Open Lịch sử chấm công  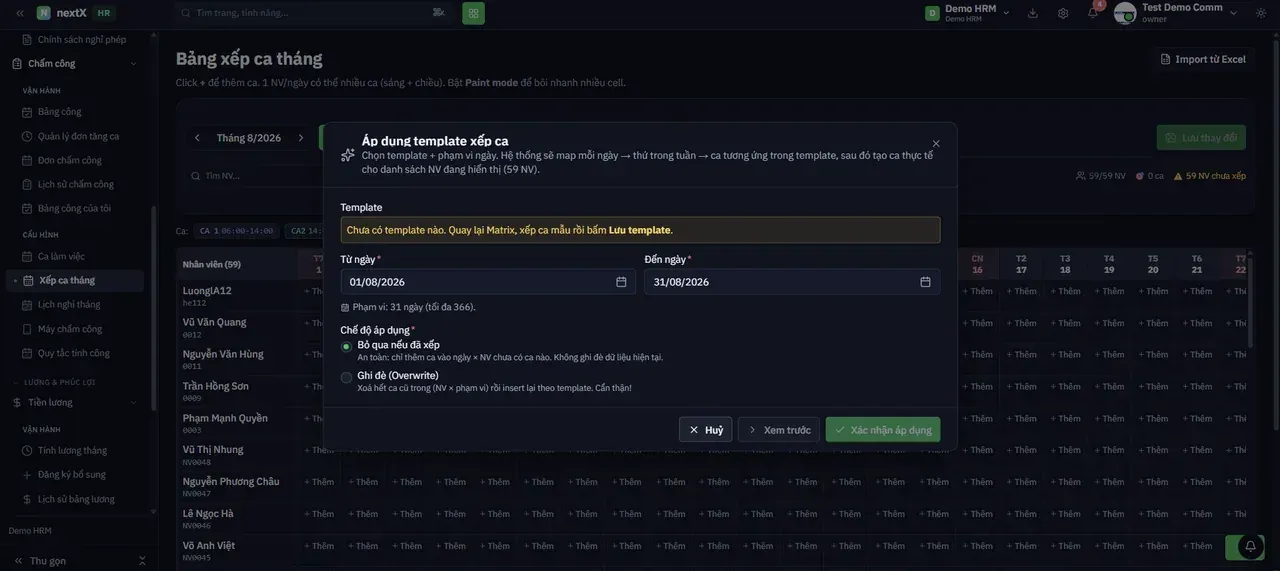pyautogui.click(x=75, y=185)
